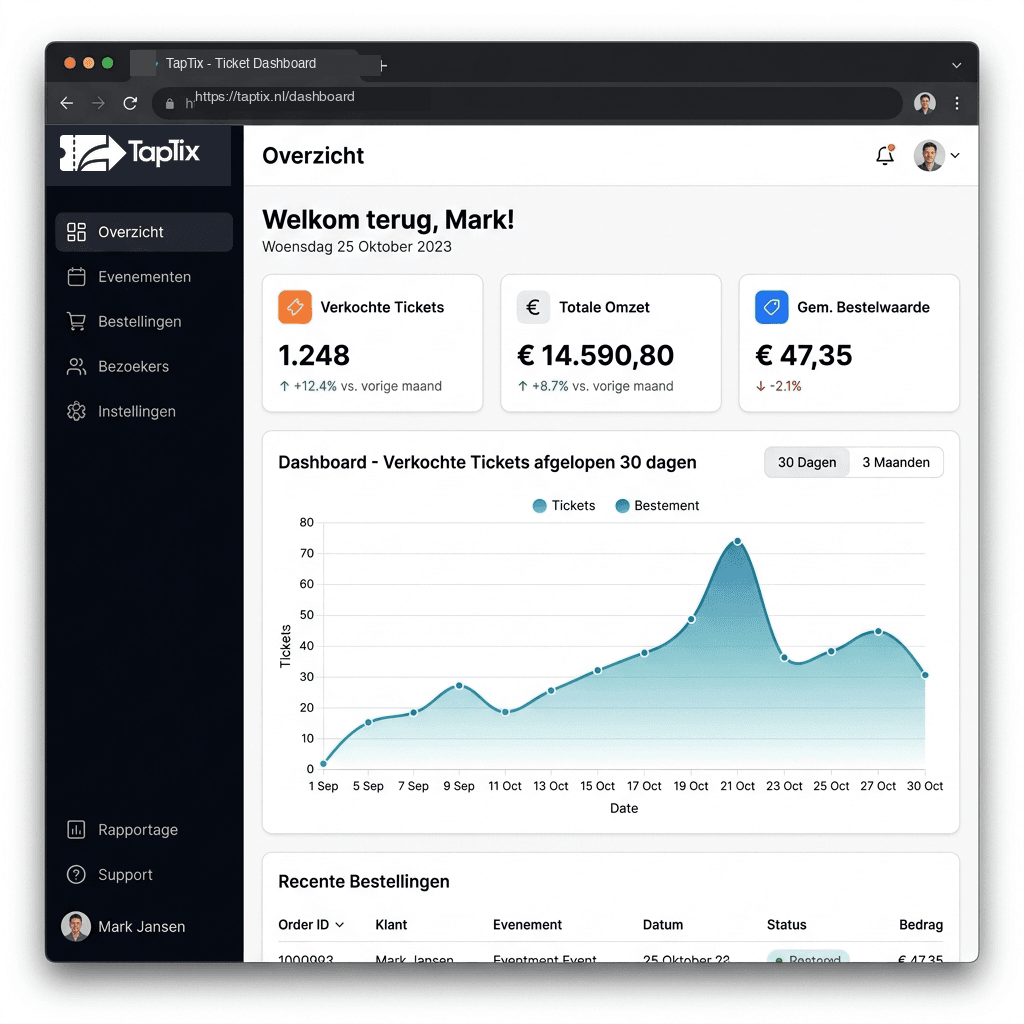
Task: Click the Support question mark icon
Action: click(x=76, y=874)
